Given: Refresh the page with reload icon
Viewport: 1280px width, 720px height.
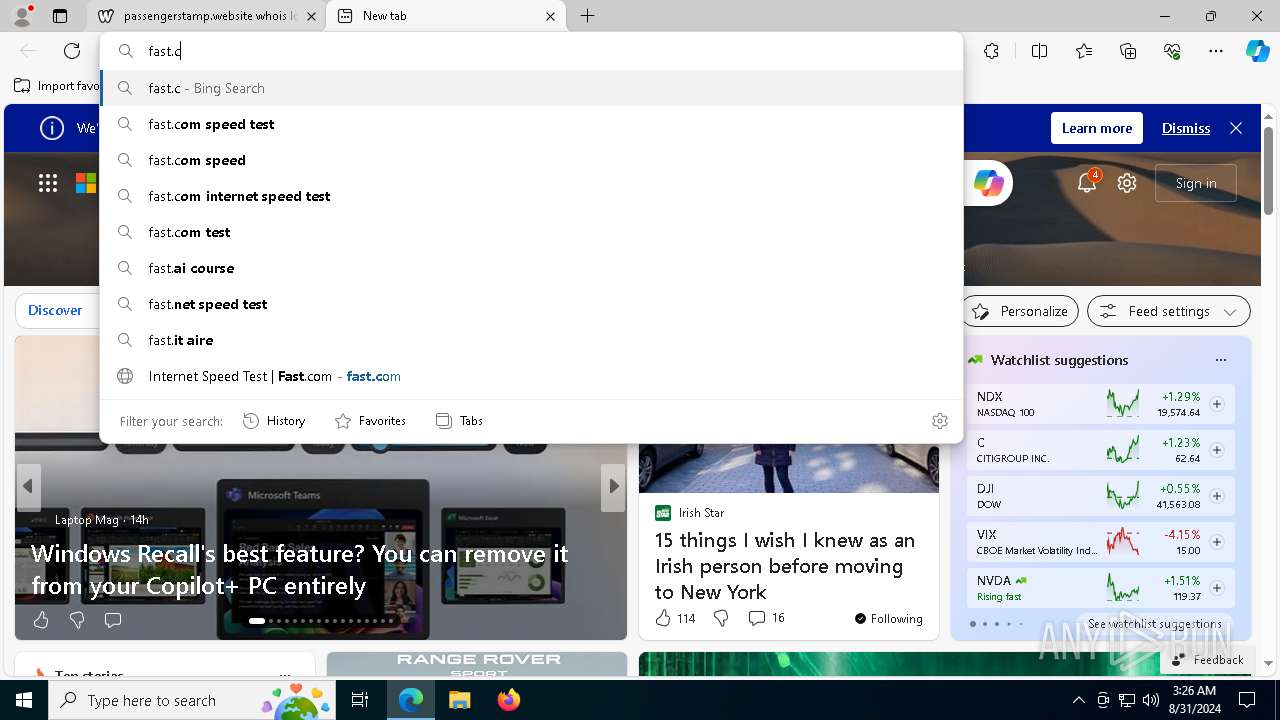Looking at the screenshot, I should coord(72,51).
